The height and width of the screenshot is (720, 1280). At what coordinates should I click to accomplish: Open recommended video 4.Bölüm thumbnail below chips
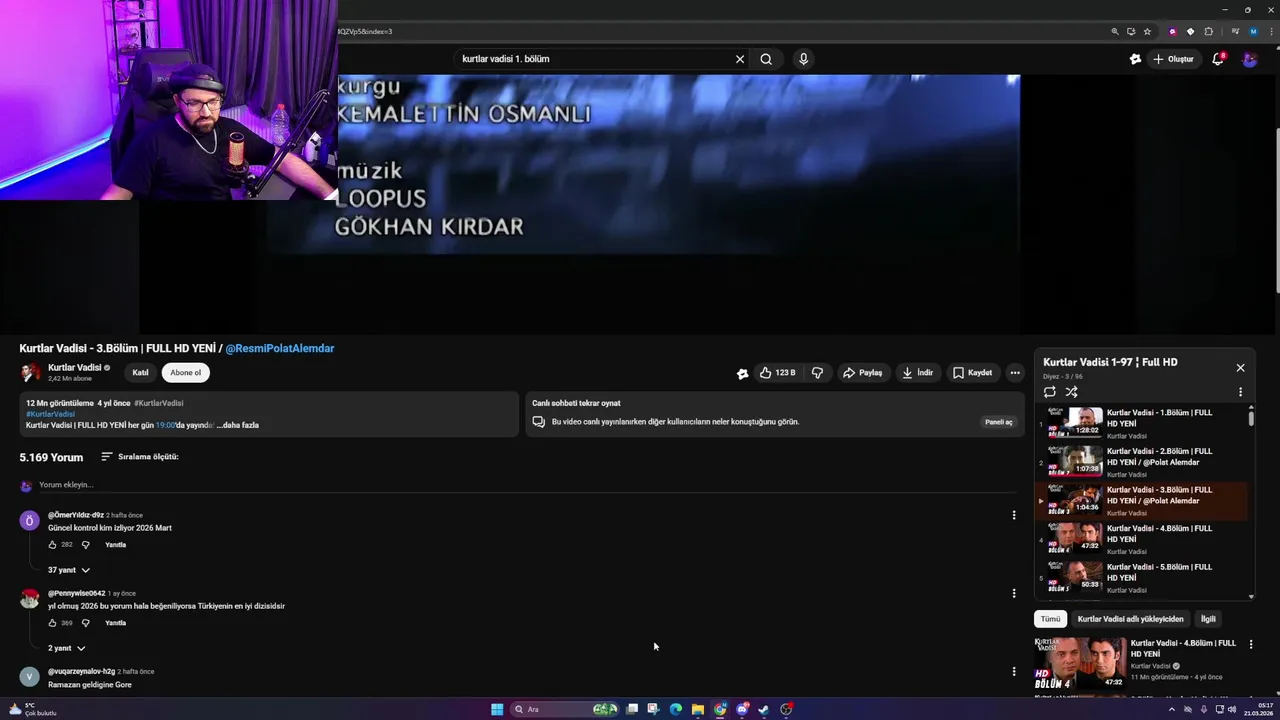(x=1080, y=663)
